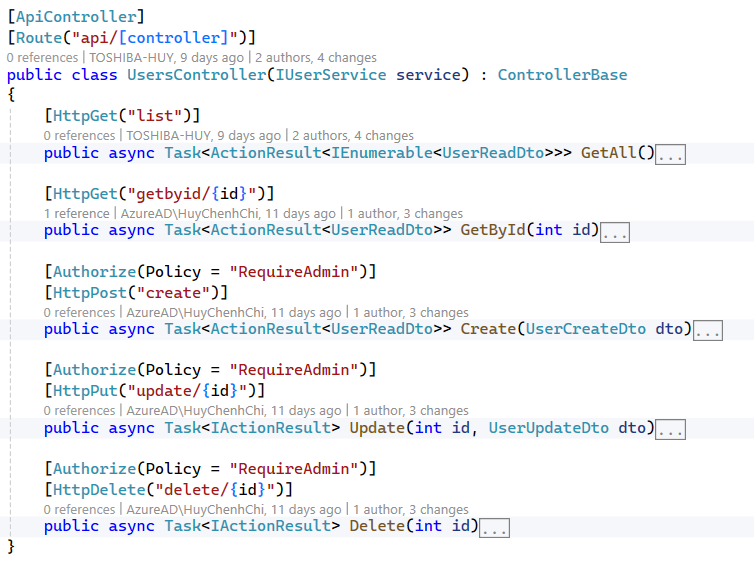This screenshot has height=565, width=754.
Task: Expand the collapsed Create method body
Action: [x=707, y=331]
